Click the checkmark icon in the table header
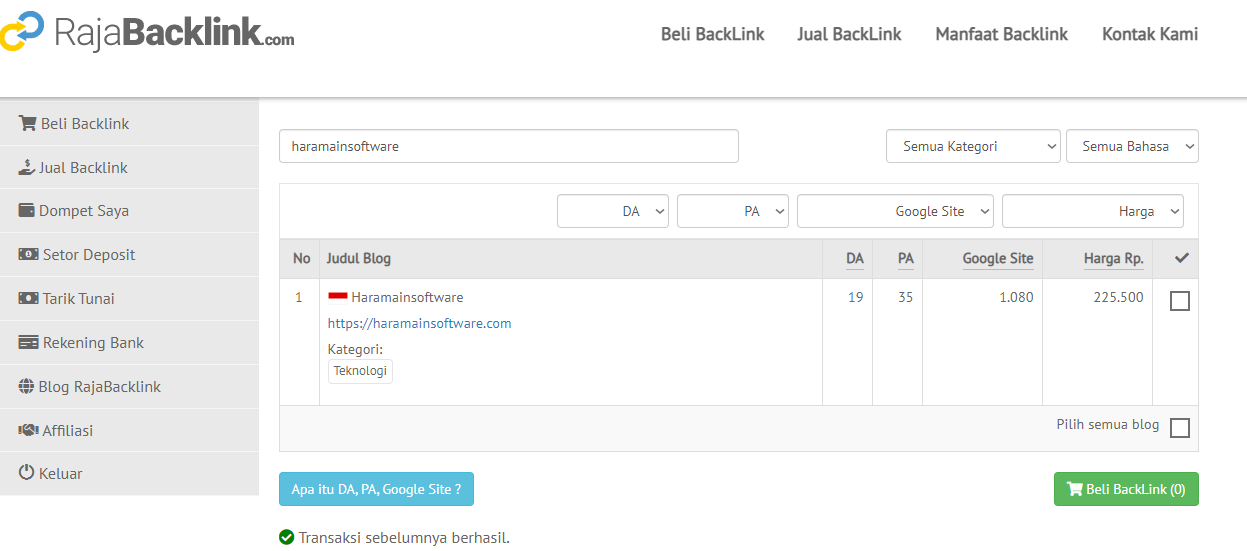 (x=1182, y=258)
